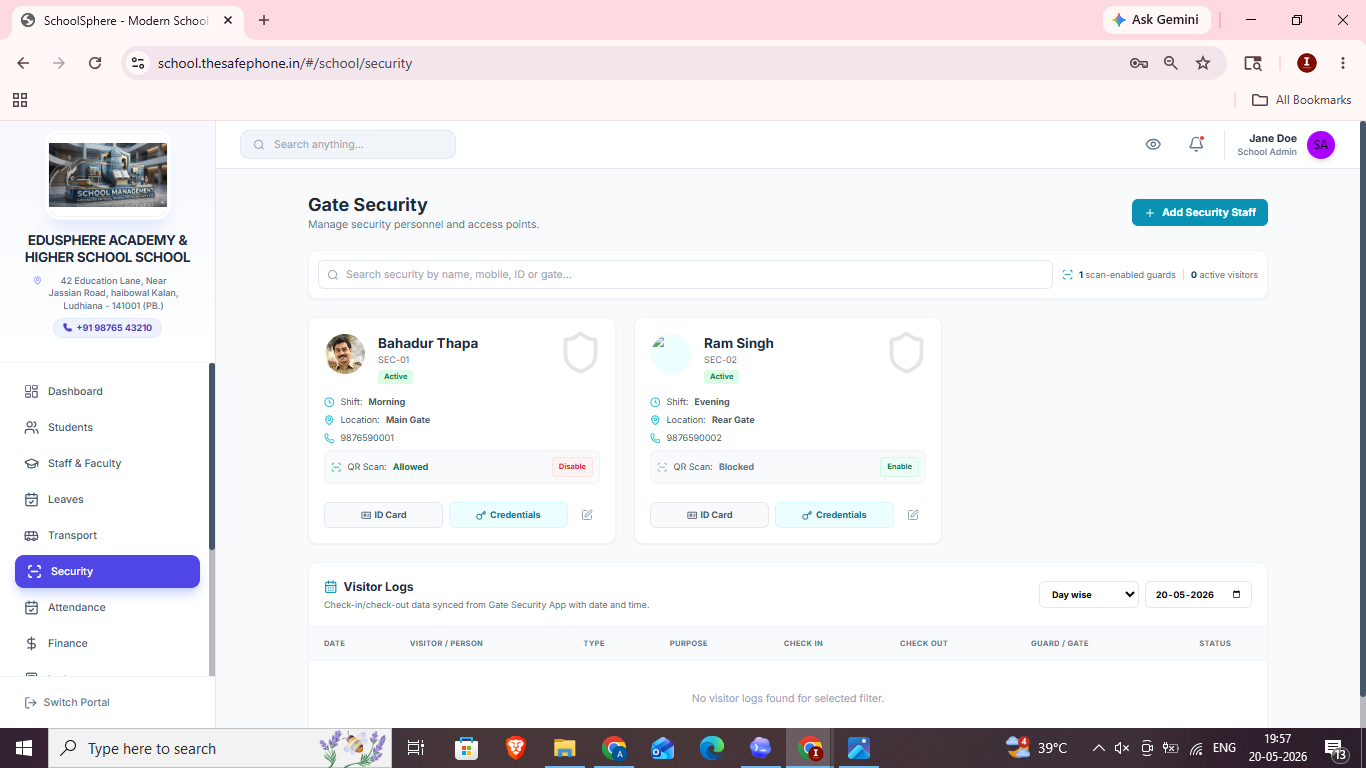Click Bahadur Thapa's profile photo
This screenshot has width=1366, height=768.
[x=345, y=354]
